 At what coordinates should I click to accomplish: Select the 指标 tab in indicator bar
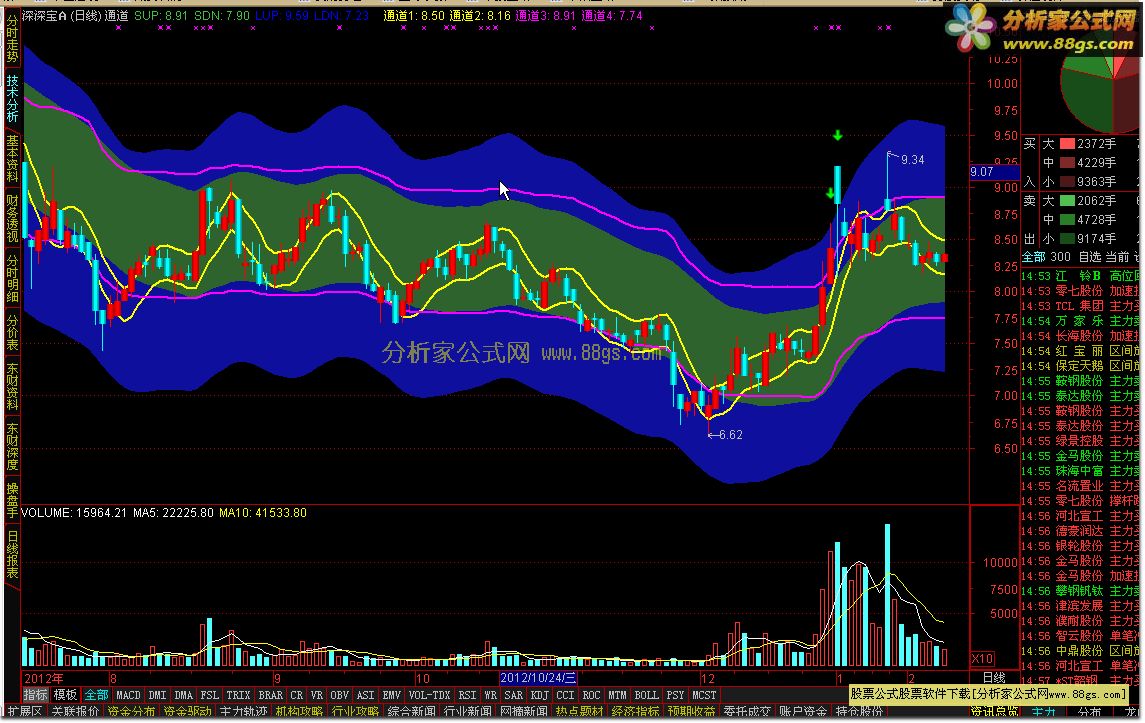[36, 695]
